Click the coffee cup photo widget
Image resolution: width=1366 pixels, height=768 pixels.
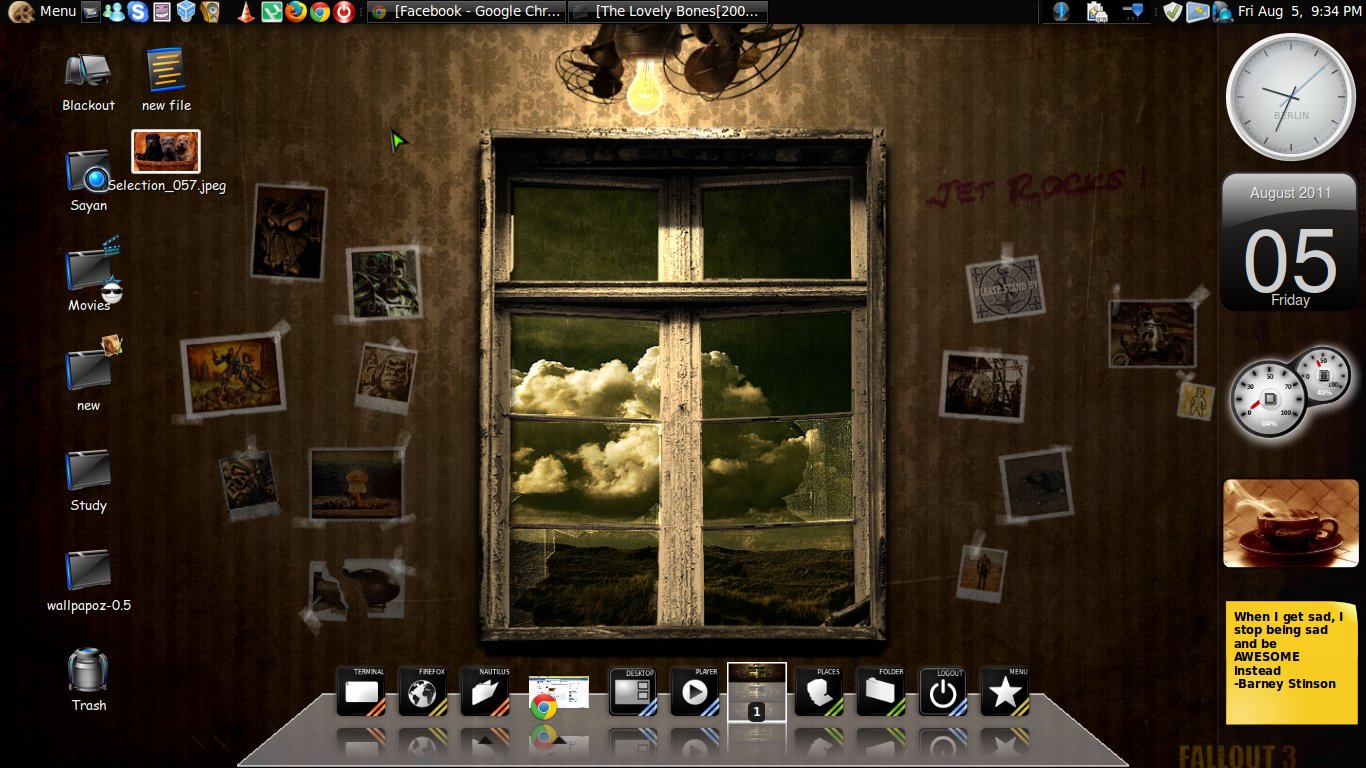(1291, 523)
